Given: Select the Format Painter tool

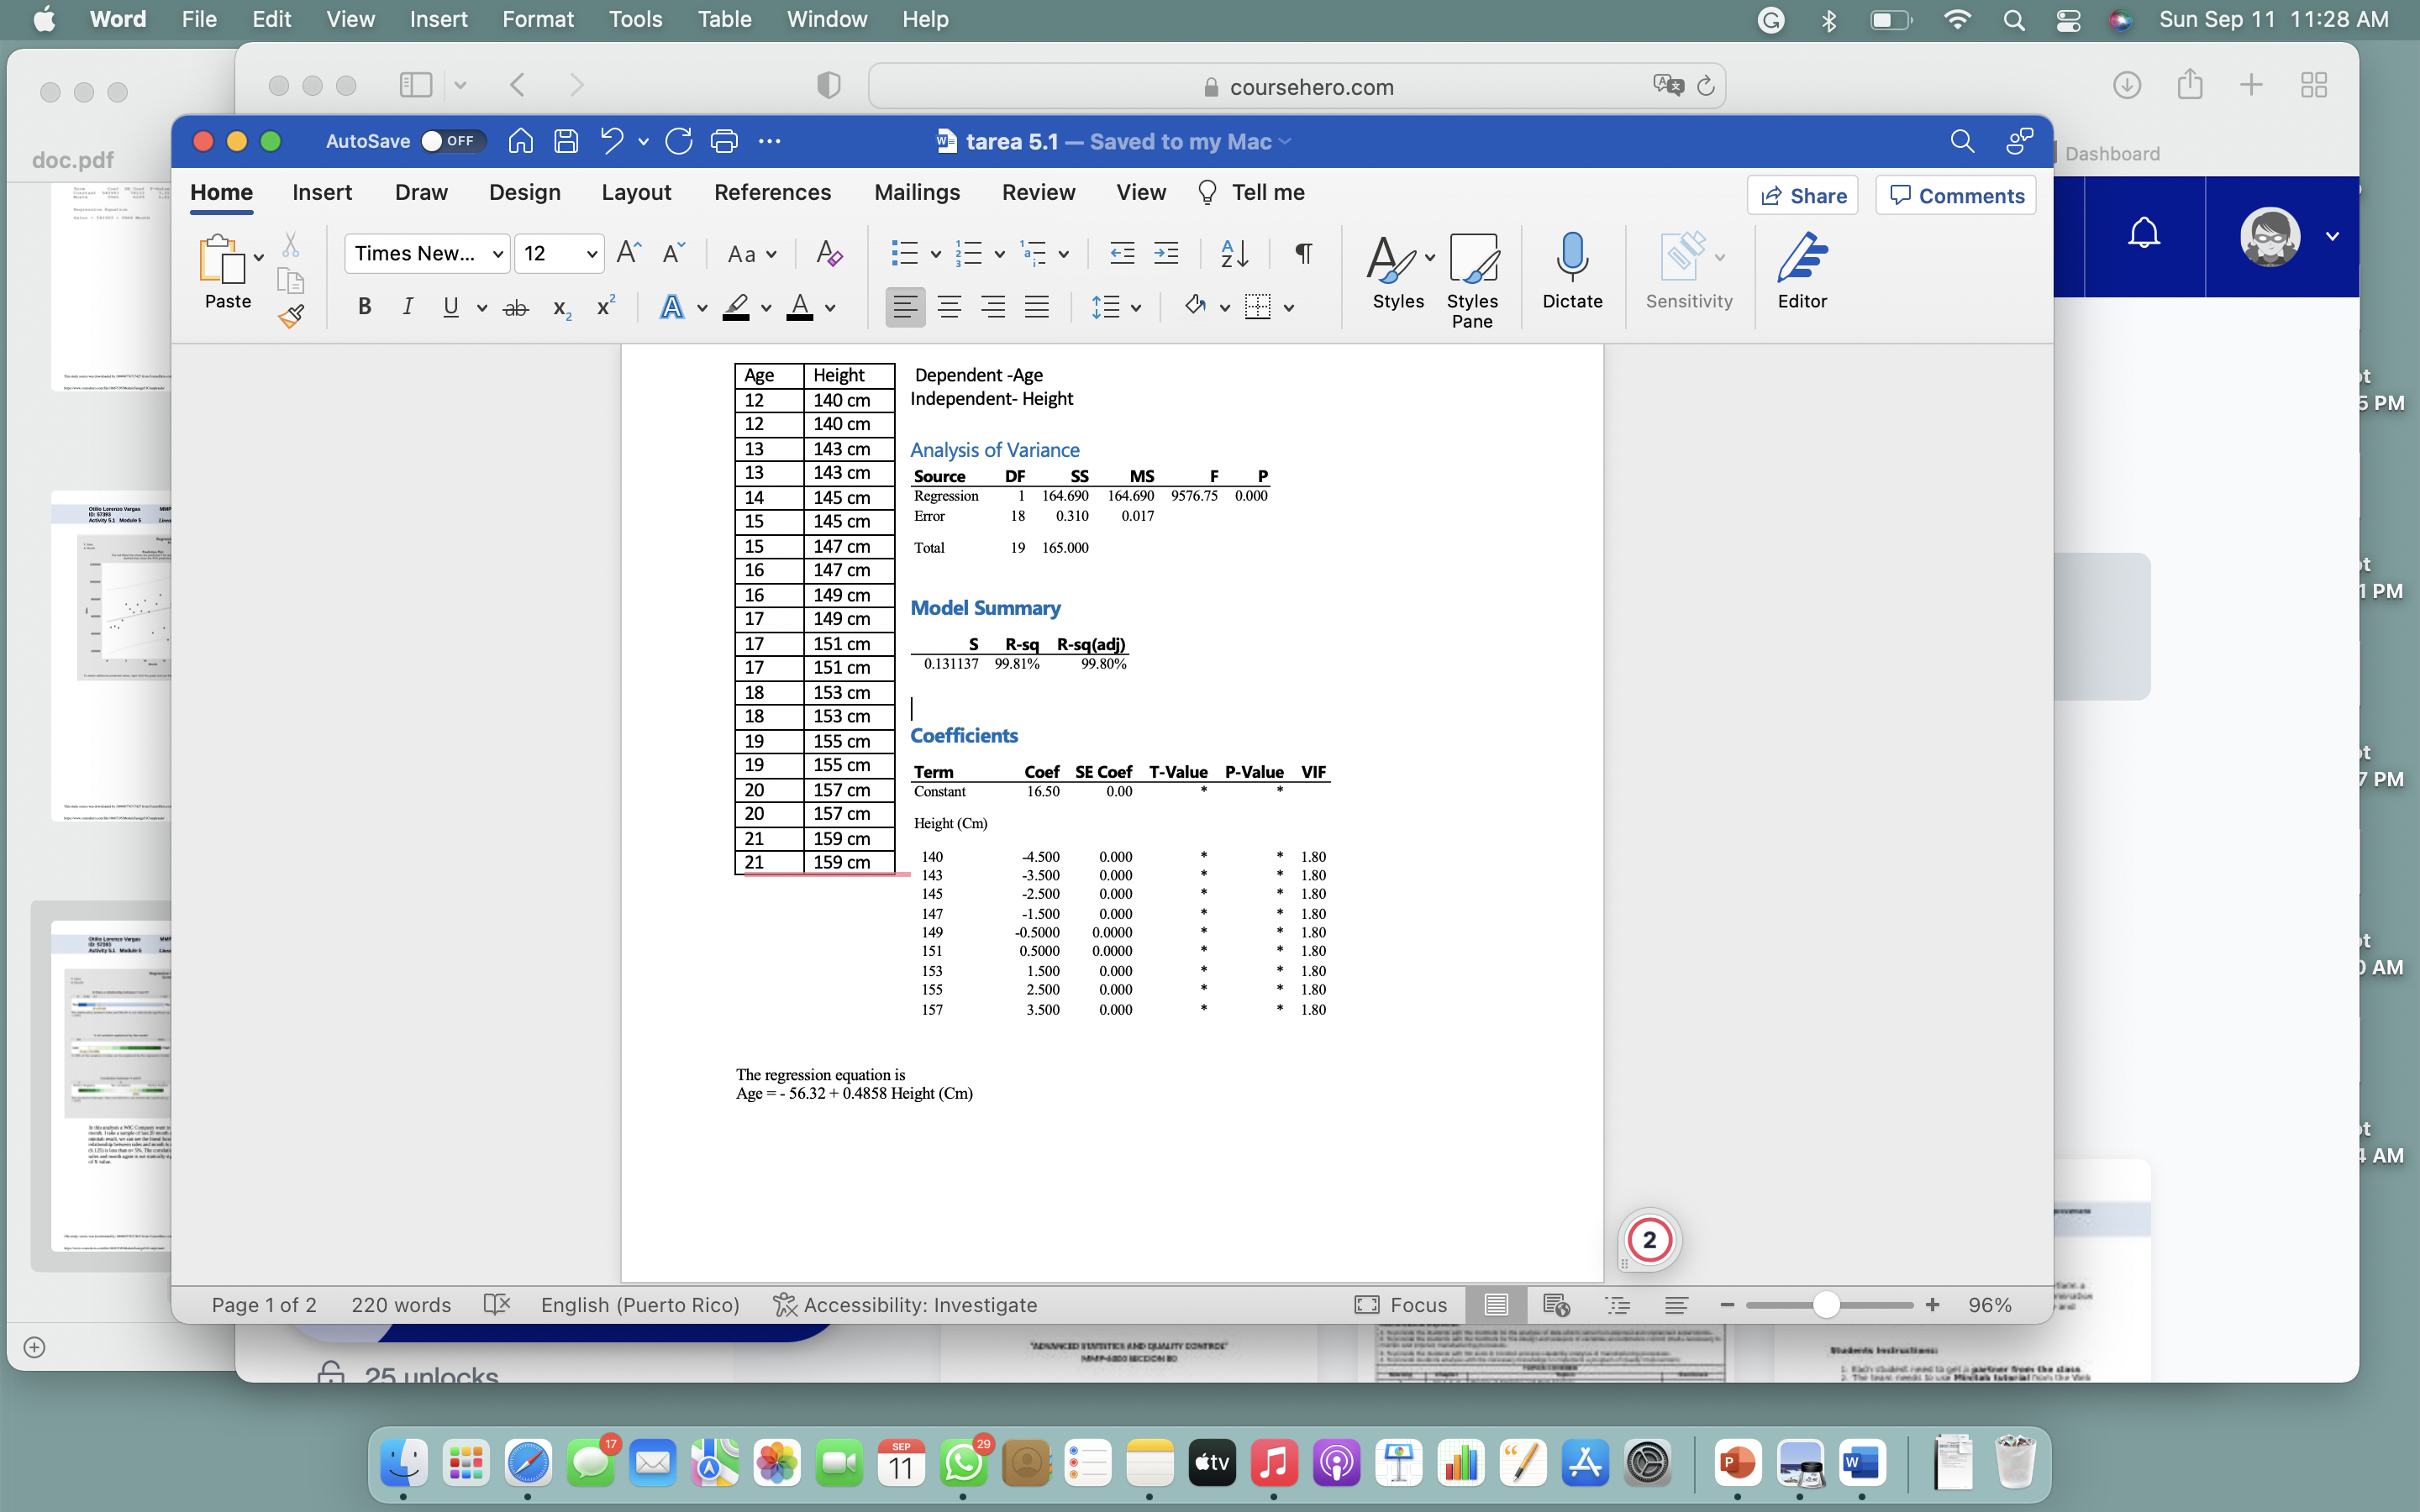Looking at the screenshot, I should tap(291, 315).
